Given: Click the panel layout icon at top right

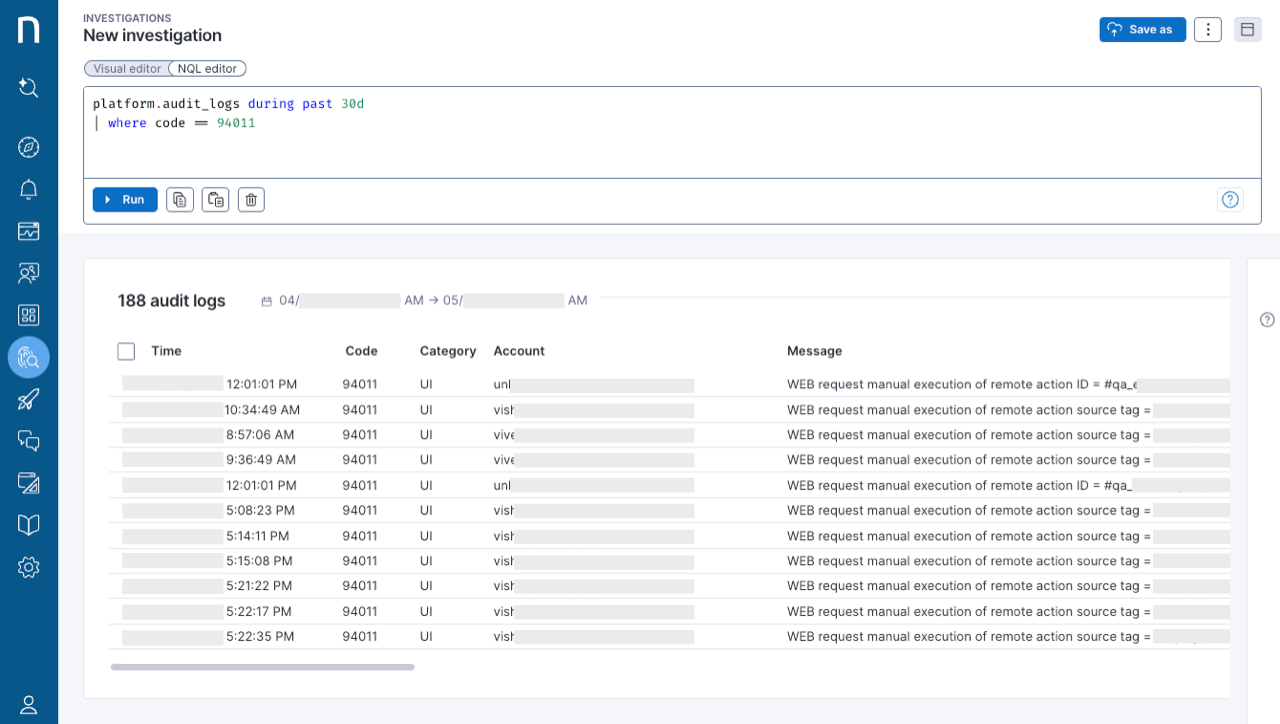Looking at the screenshot, I should point(1247,29).
